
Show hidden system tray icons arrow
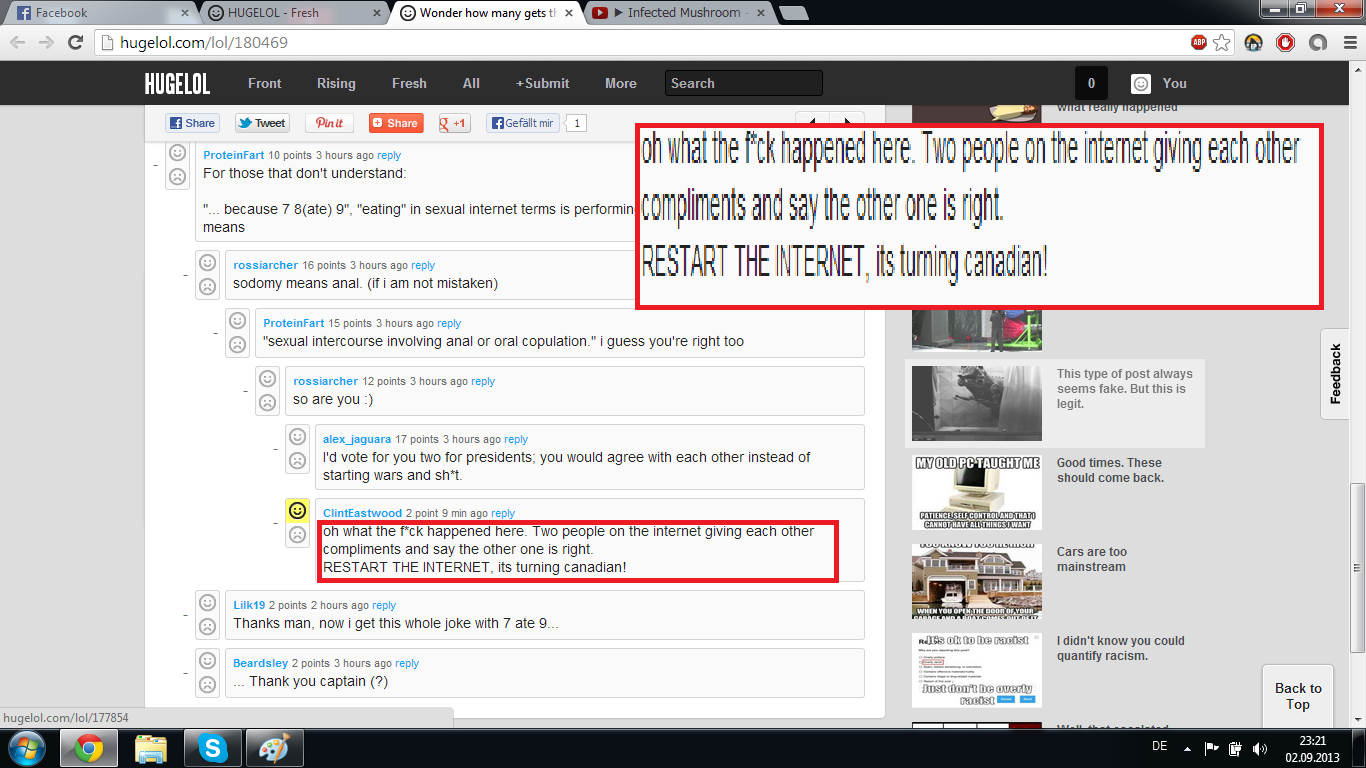(x=1187, y=748)
